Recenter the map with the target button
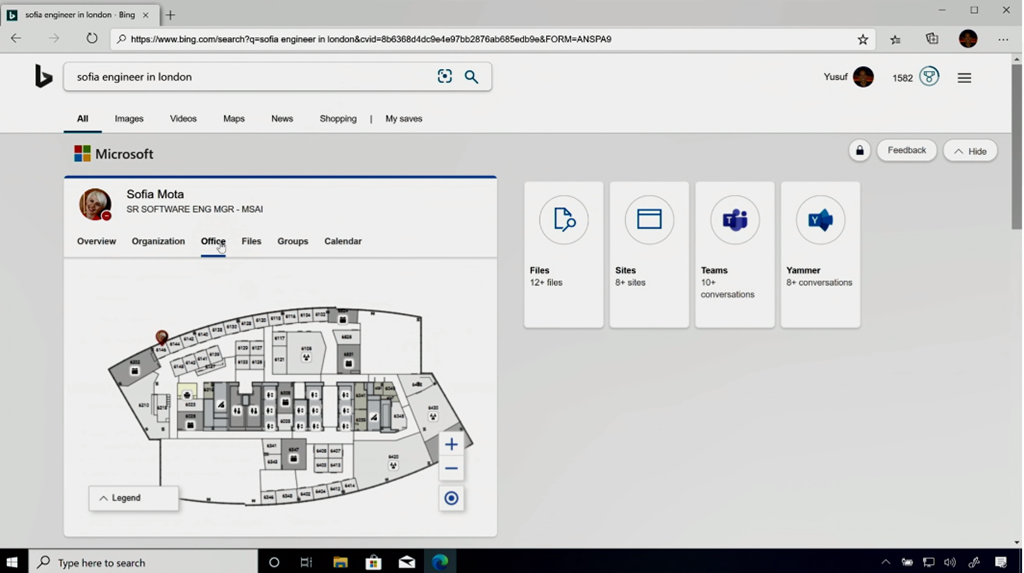Image resolution: width=1024 pixels, height=573 pixels. point(451,499)
